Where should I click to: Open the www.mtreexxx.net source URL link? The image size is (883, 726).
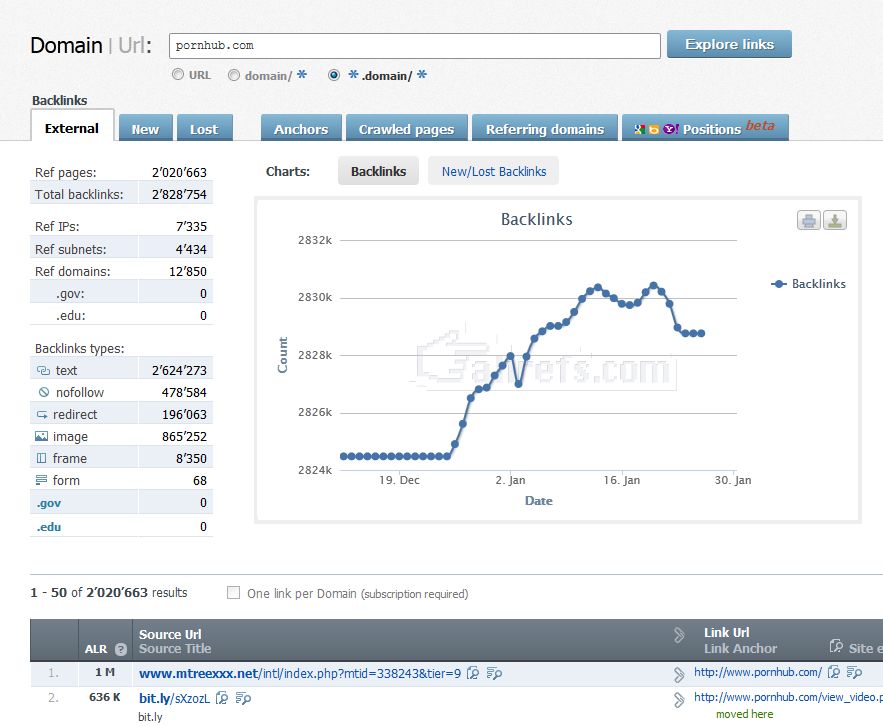point(300,673)
